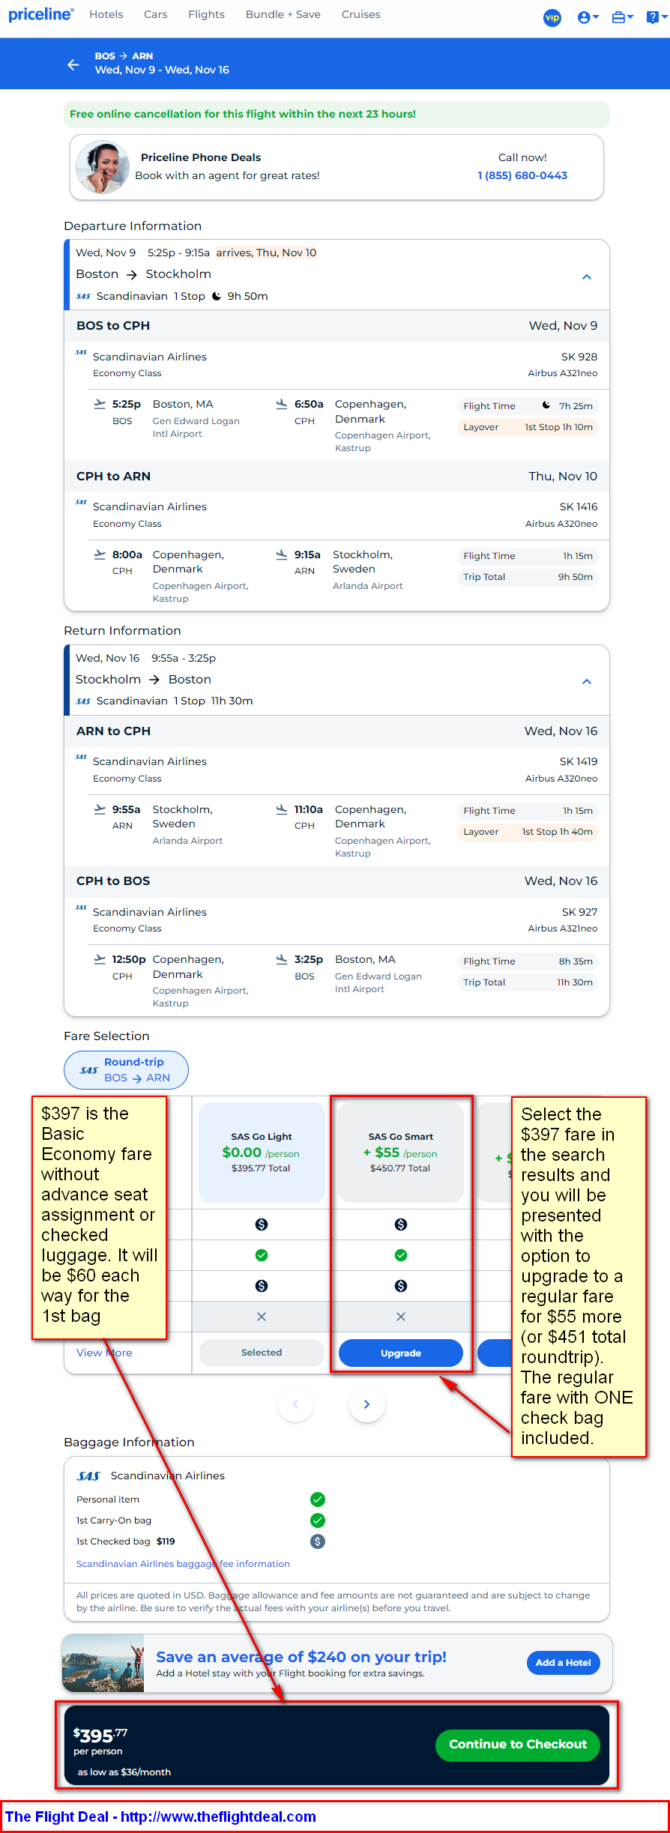Screen dimensions: 670x1833
Task: Call the Priceline phone deals number
Action: [522, 175]
